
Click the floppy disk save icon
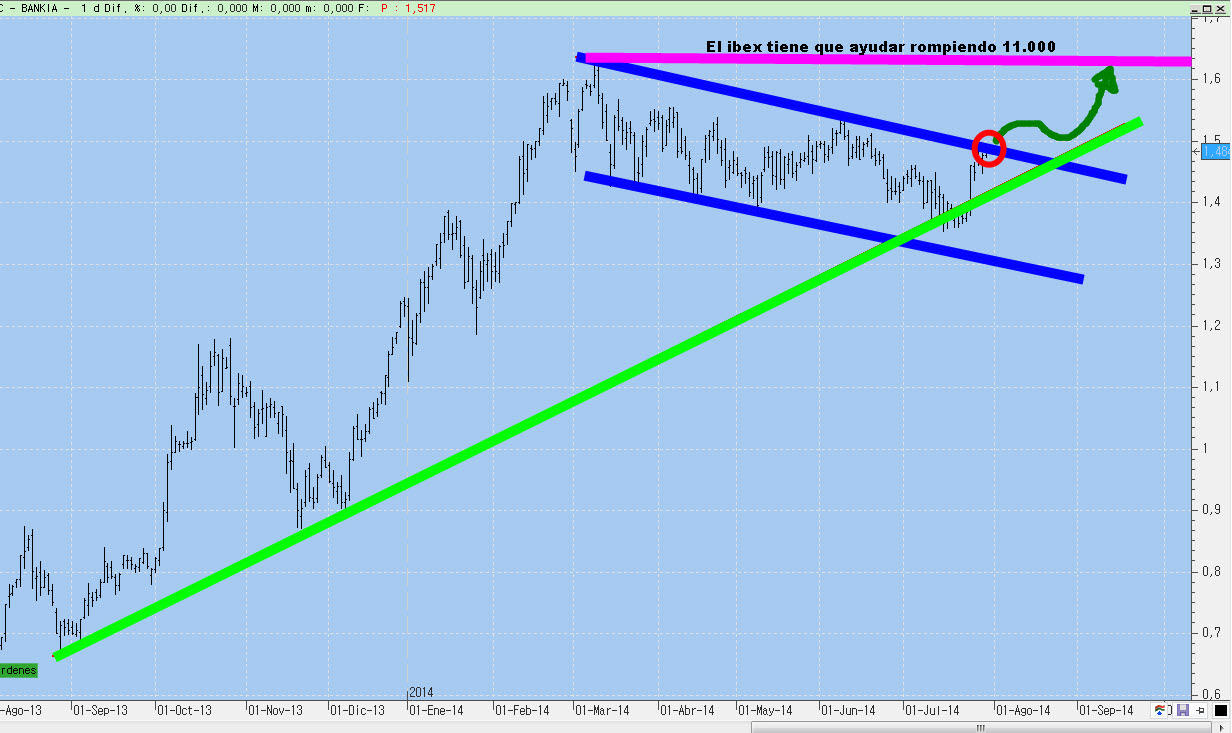point(1184,710)
